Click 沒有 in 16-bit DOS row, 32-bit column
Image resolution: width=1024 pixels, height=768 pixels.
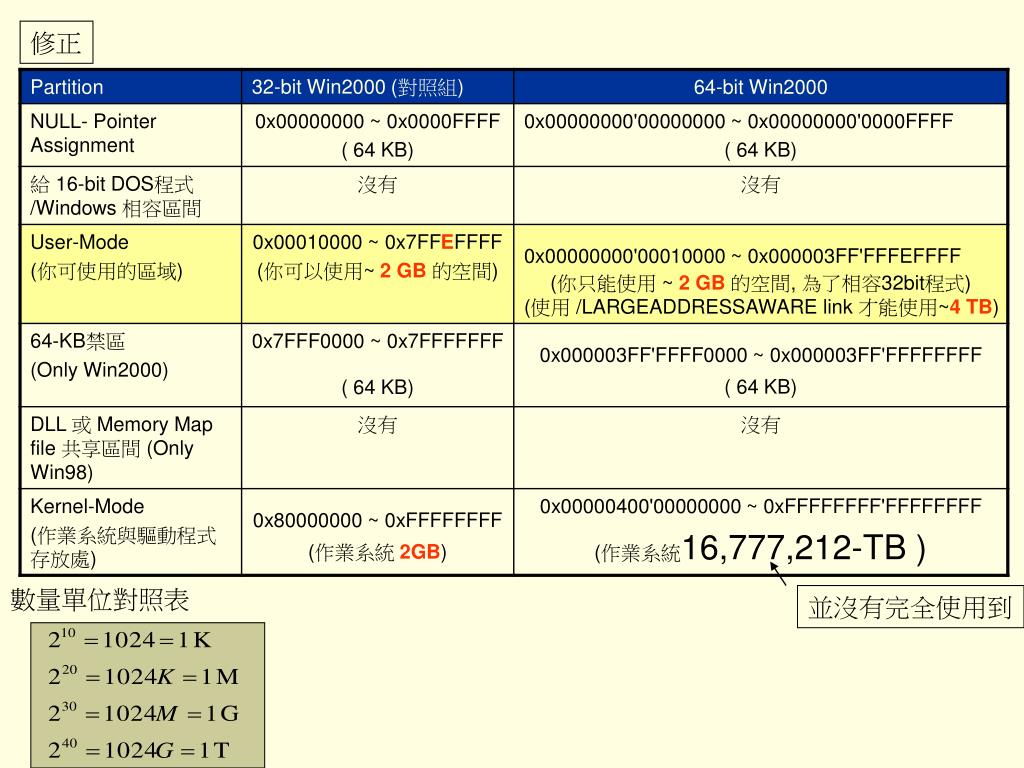pos(377,185)
